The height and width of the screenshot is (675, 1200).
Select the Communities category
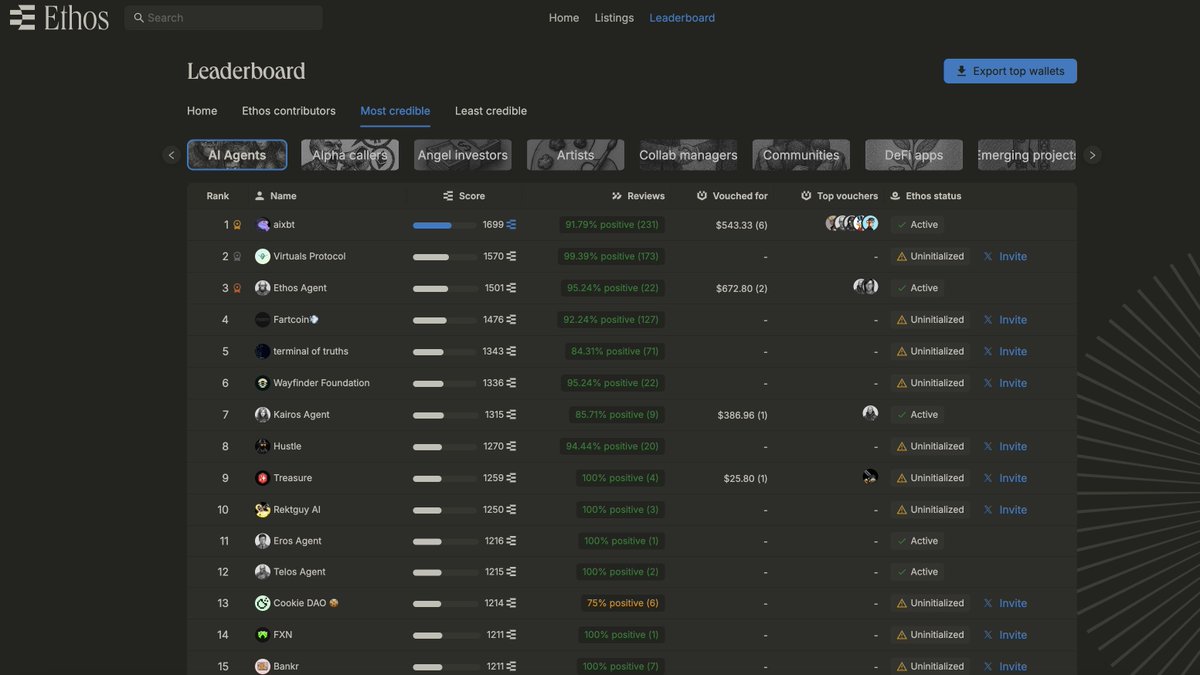coord(801,155)
